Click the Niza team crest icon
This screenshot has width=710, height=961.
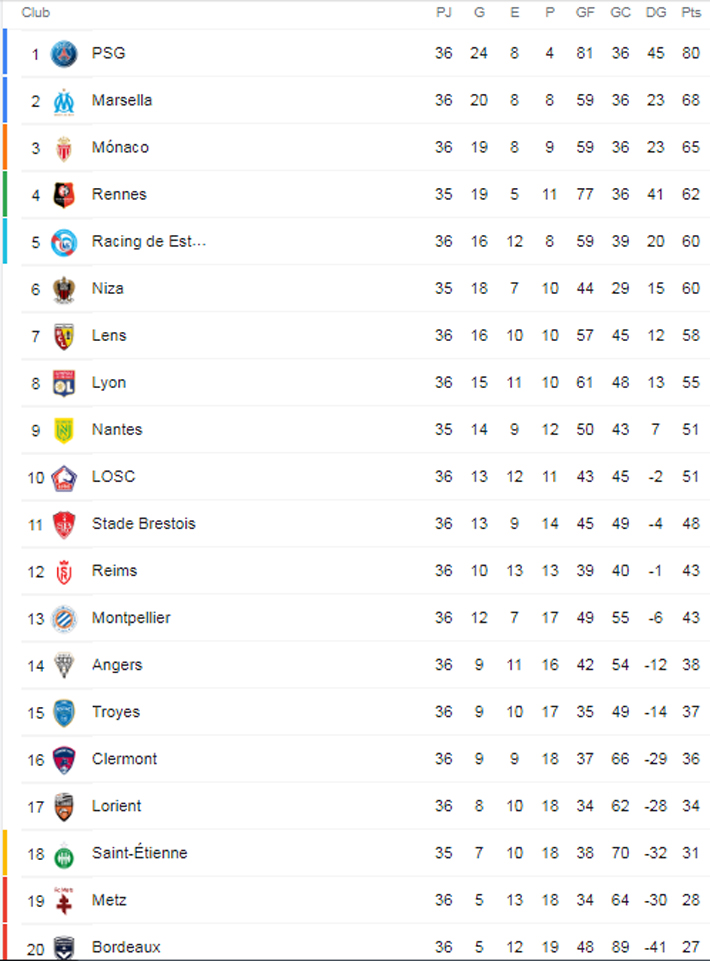(x=64, y=289)
